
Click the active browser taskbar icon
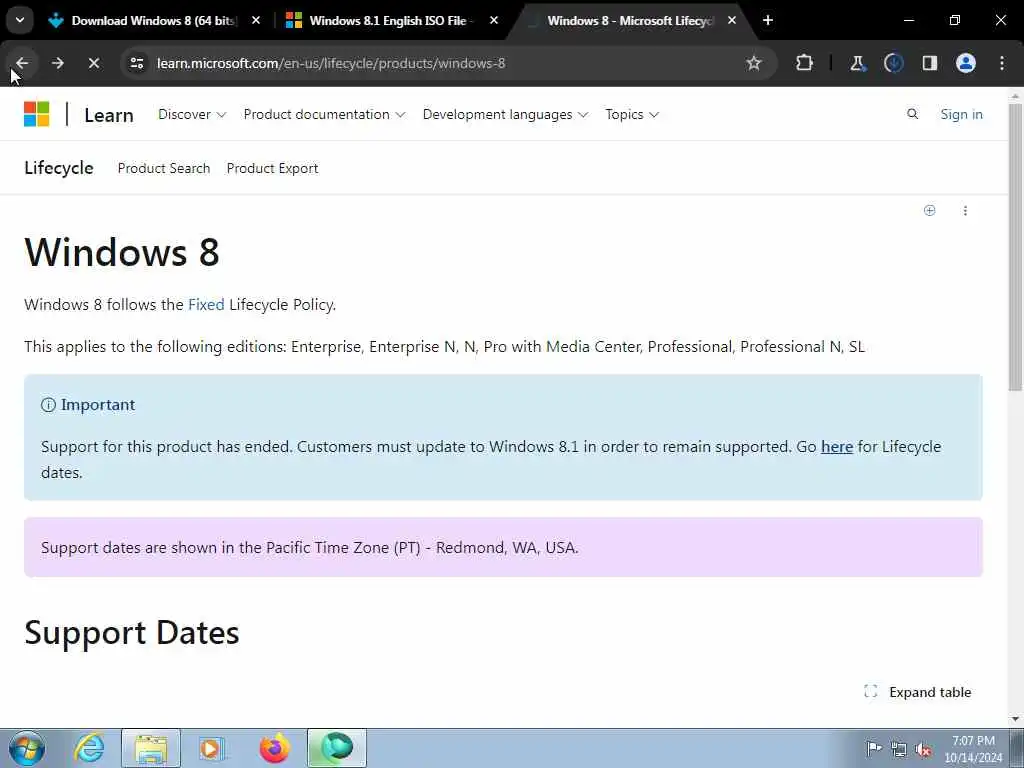pyautogui.click(x=337, y=748)
